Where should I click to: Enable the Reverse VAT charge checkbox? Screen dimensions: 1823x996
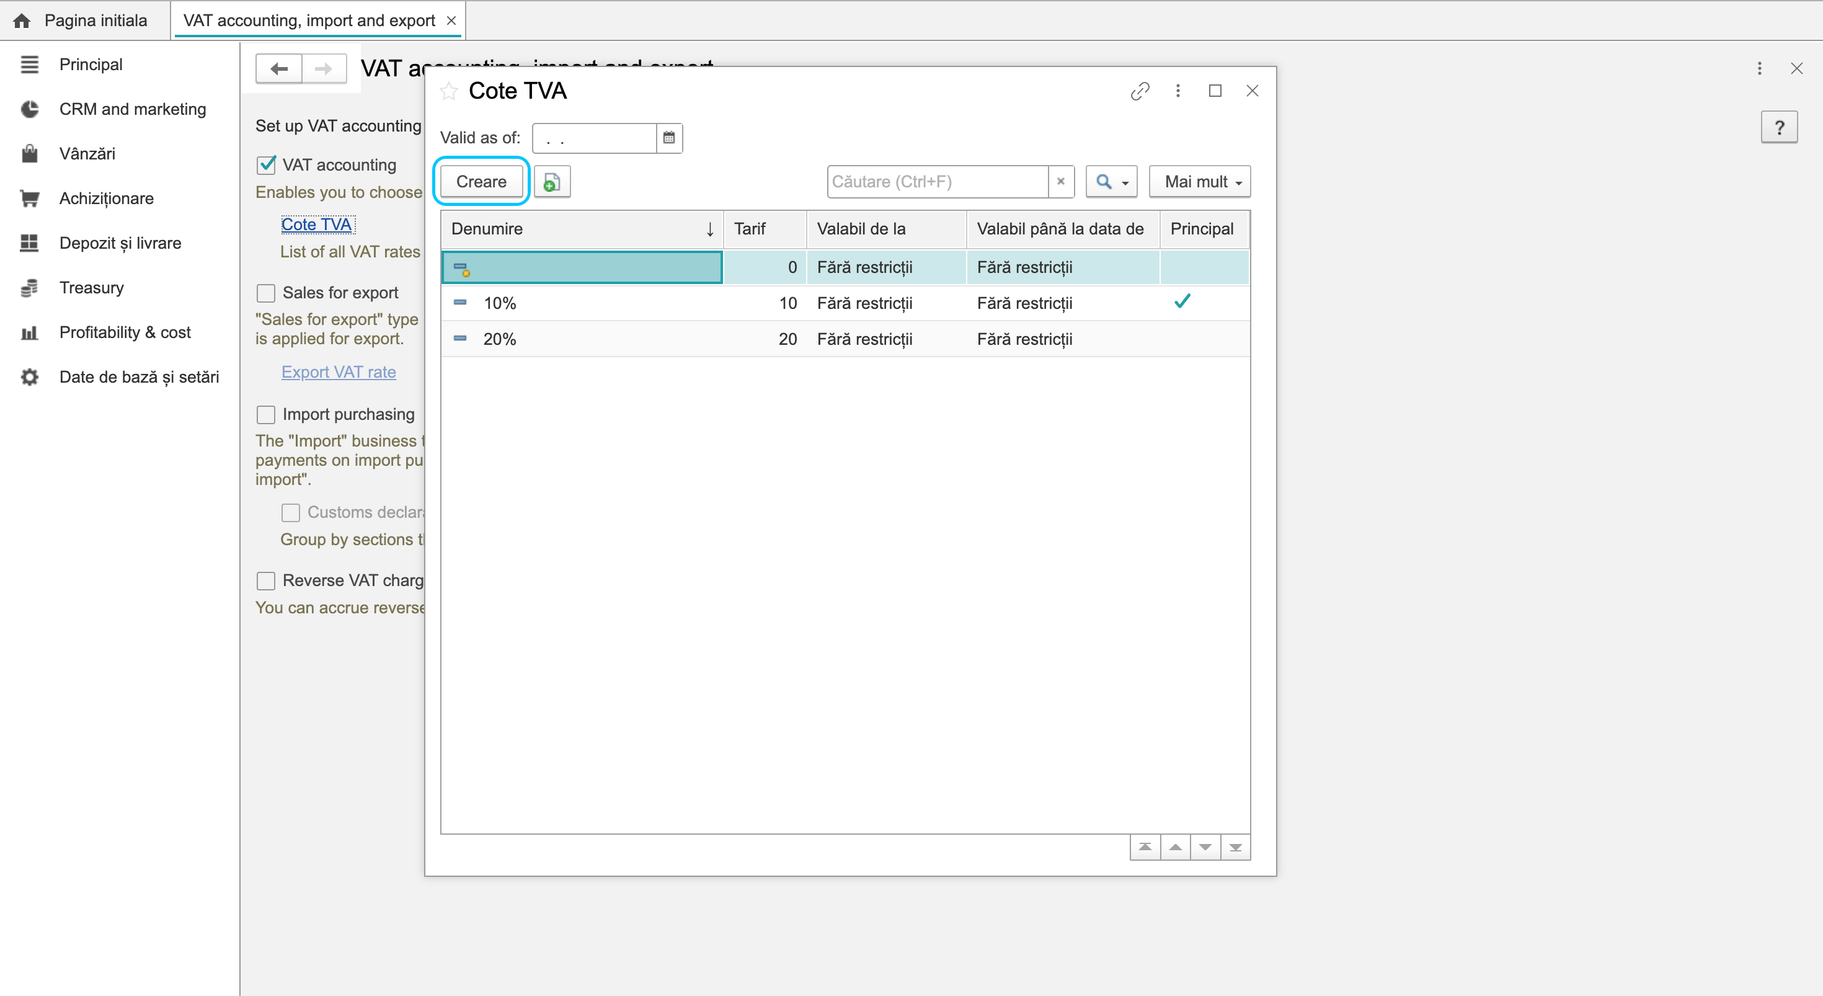pyautogui.click(x=266, y=581)
